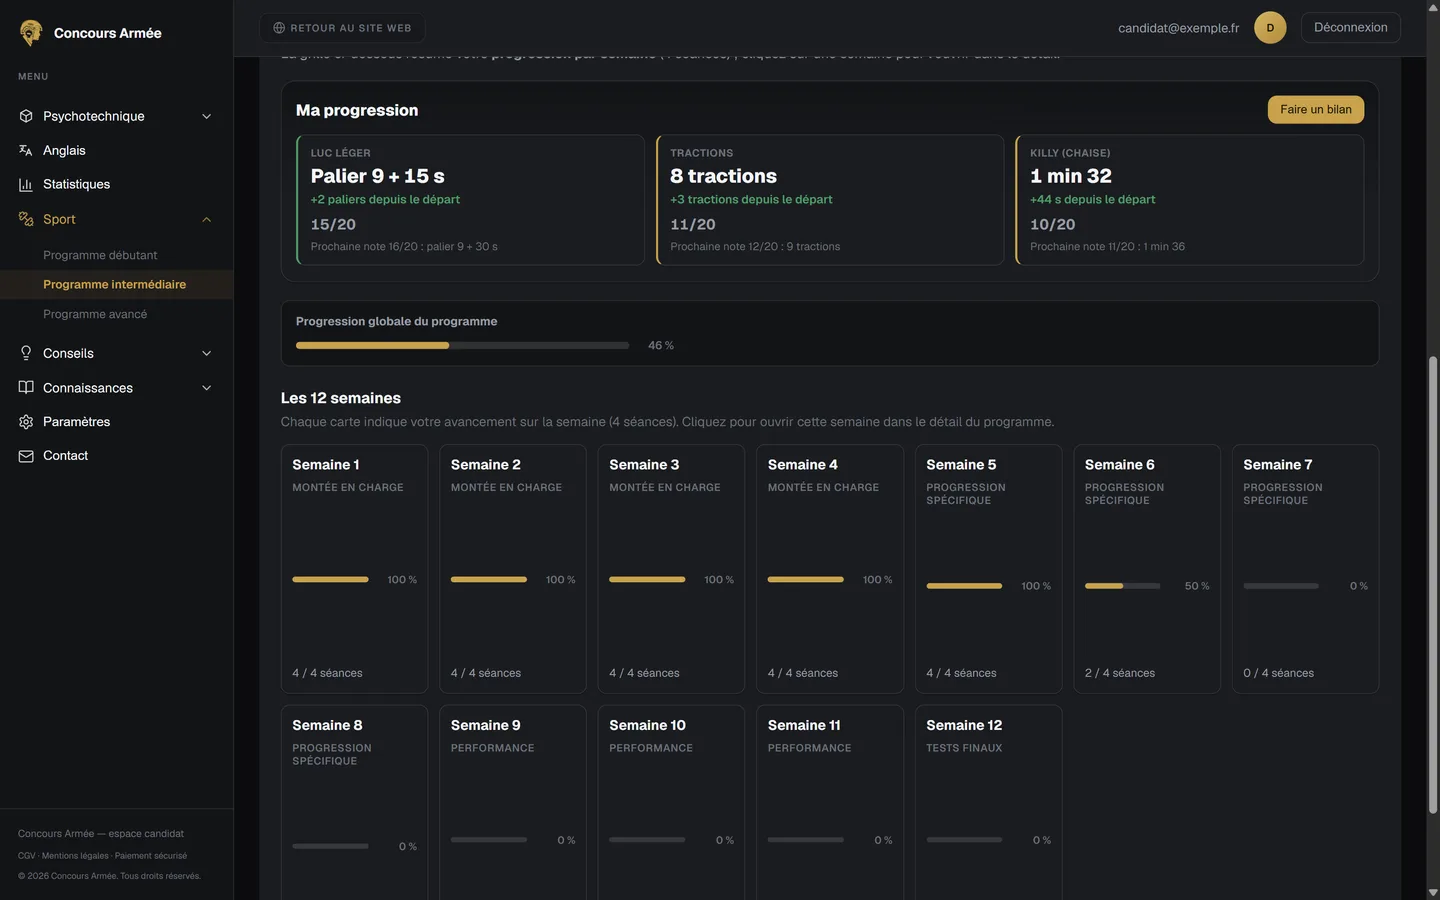Click the Statistiques bar chart icon

(26, 184)
